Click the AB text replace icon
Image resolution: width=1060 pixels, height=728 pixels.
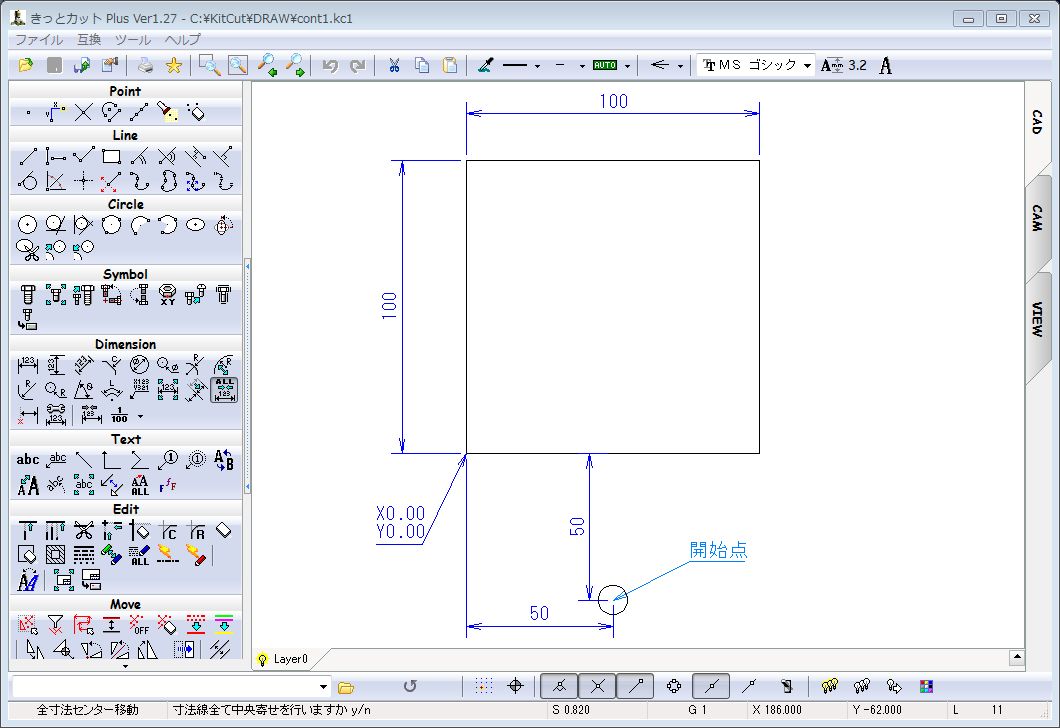point(224,460)
